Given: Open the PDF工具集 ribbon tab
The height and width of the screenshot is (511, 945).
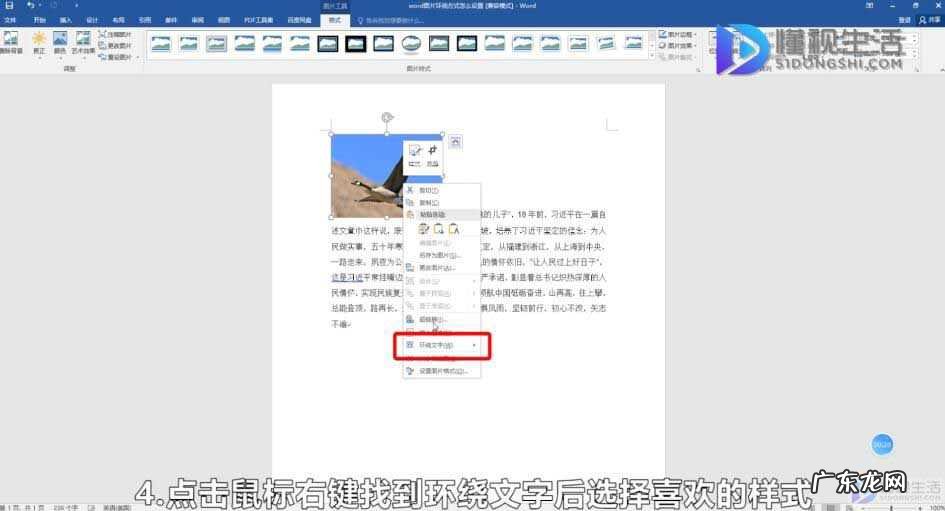Looking at the screenshot, I should 258,20.
